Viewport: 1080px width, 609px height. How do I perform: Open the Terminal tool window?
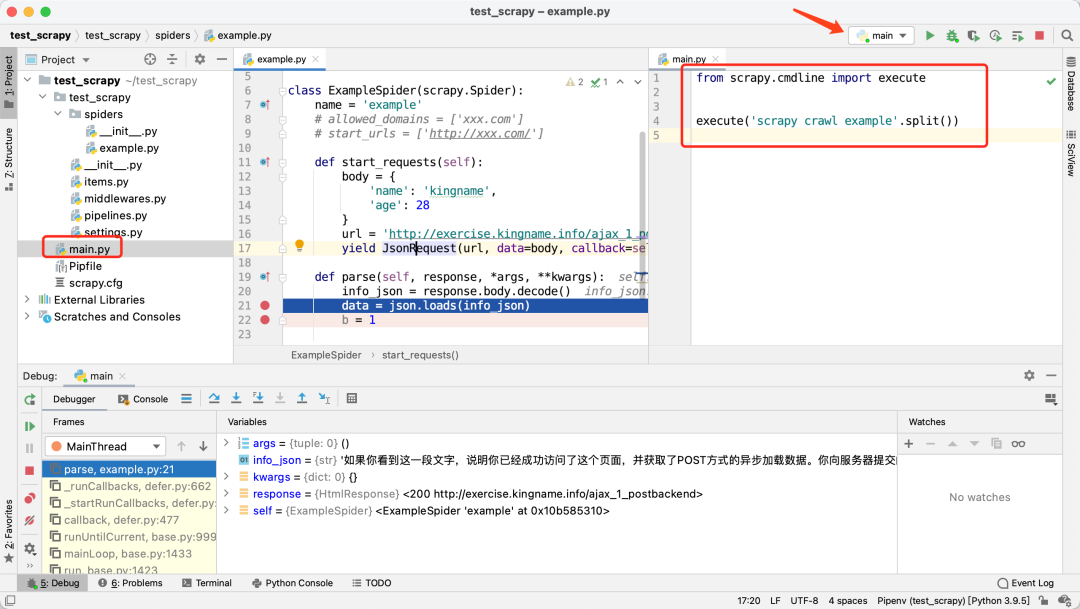coord(207,583)
